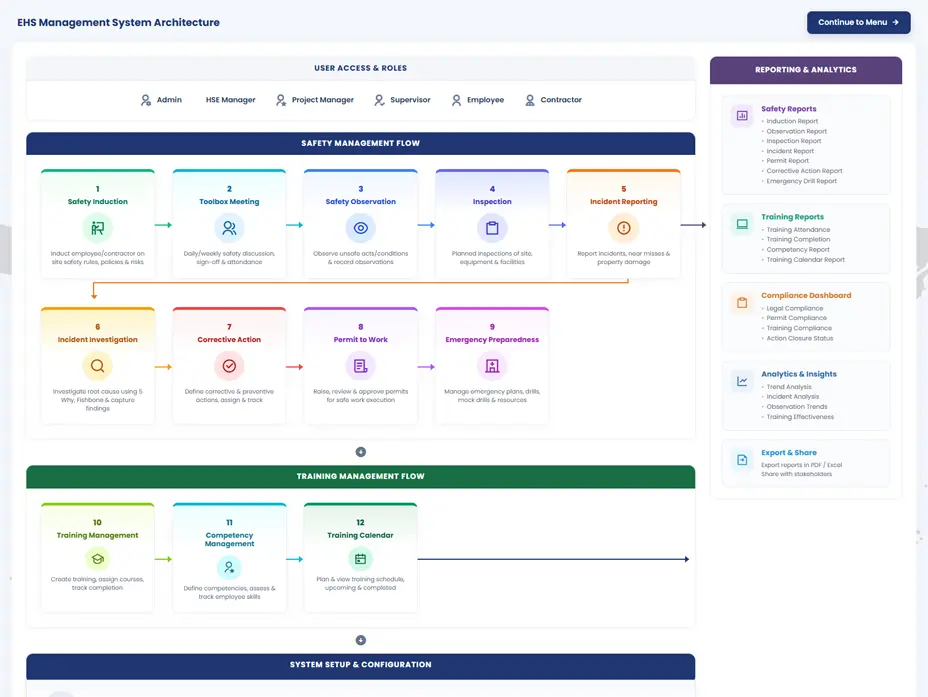This screenshot has height=697, width=928.
Task: Click the Employee role icon
Action: click(x=456, y=100)
